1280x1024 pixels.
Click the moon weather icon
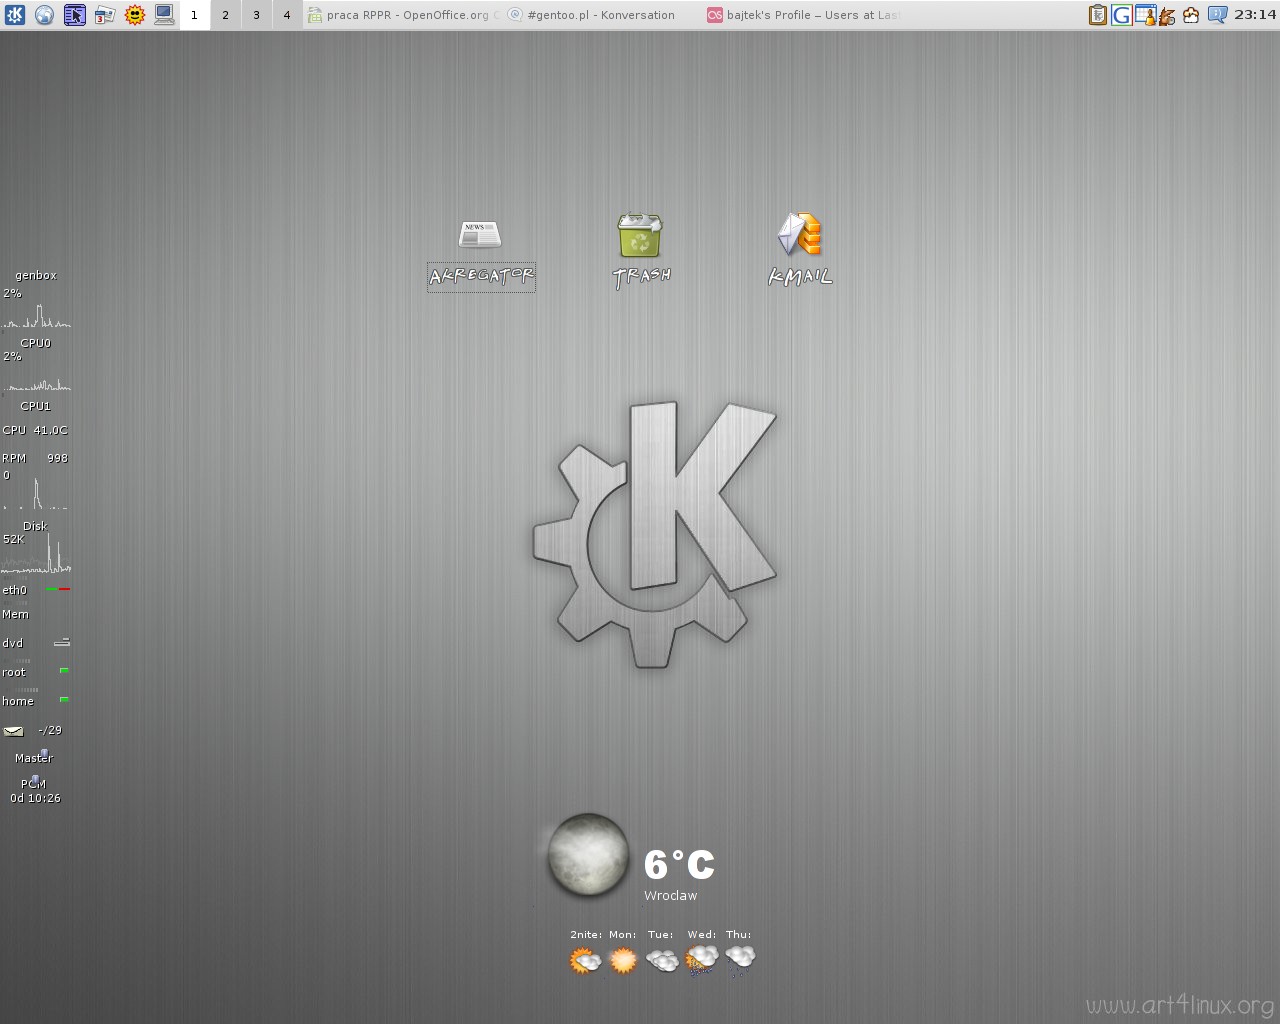click(589, 856)
